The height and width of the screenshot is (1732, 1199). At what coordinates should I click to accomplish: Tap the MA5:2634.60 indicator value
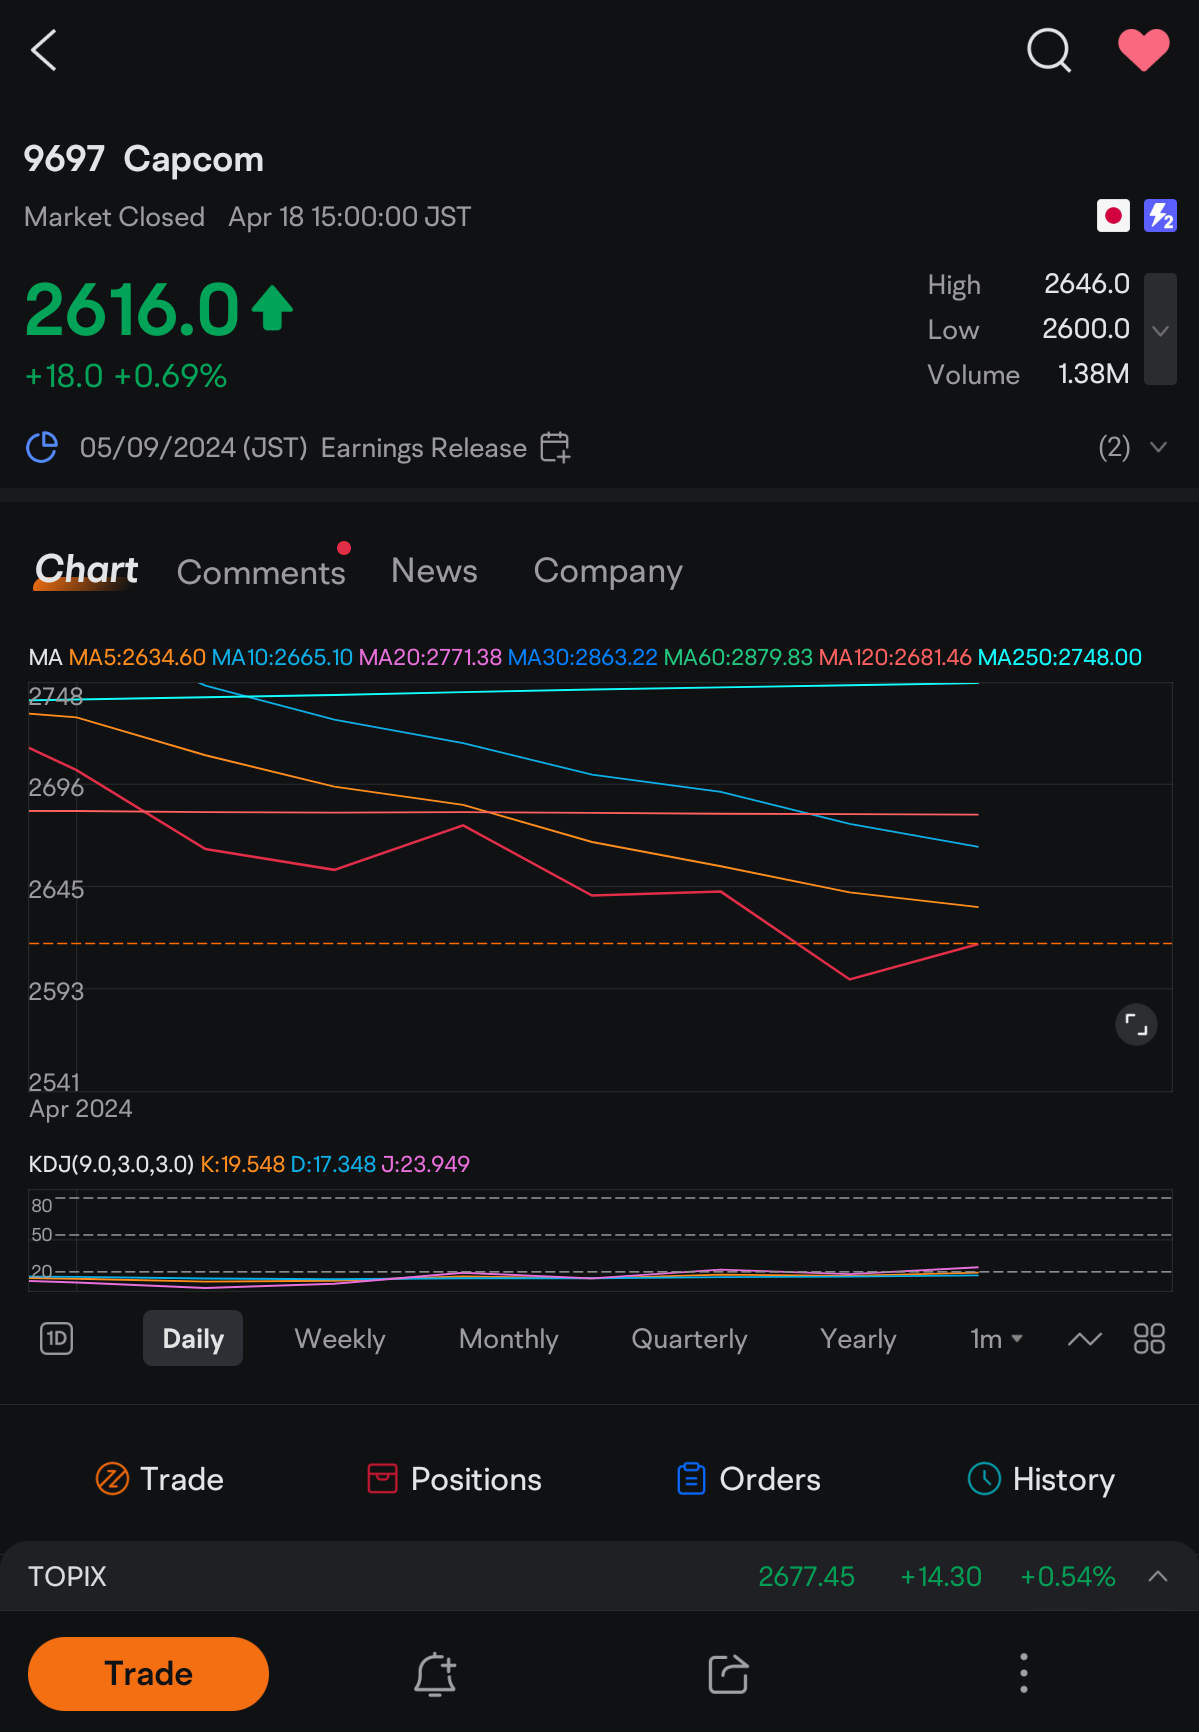click(137, 657)
